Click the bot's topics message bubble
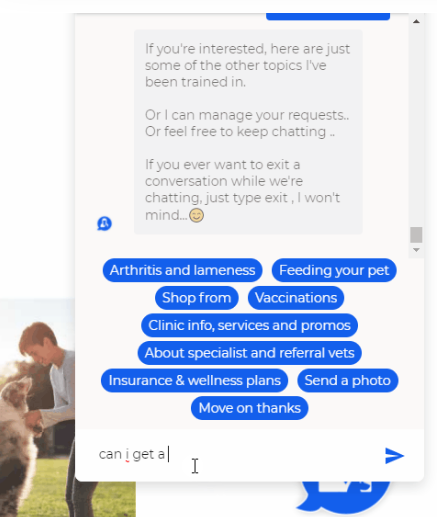437x517 pixels. (x=248, y=132)
